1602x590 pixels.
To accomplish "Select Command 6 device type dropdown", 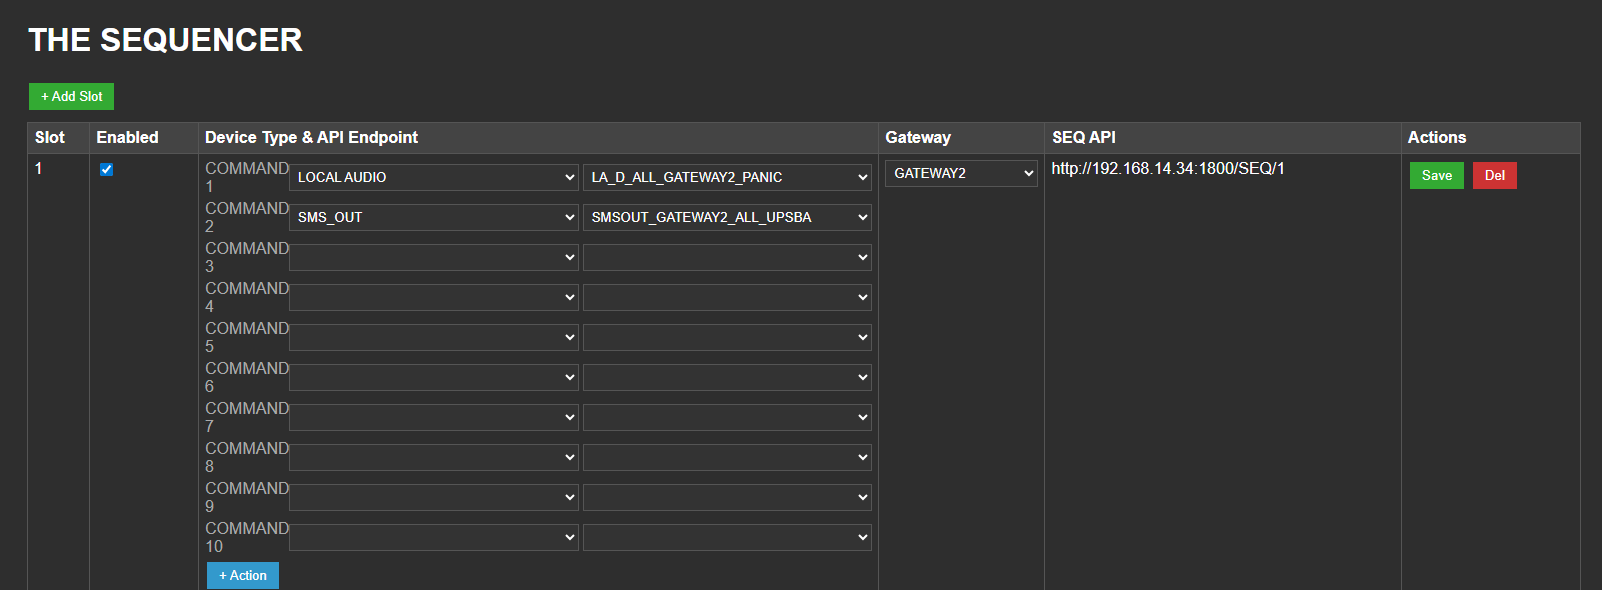I will tap(433, 377).
